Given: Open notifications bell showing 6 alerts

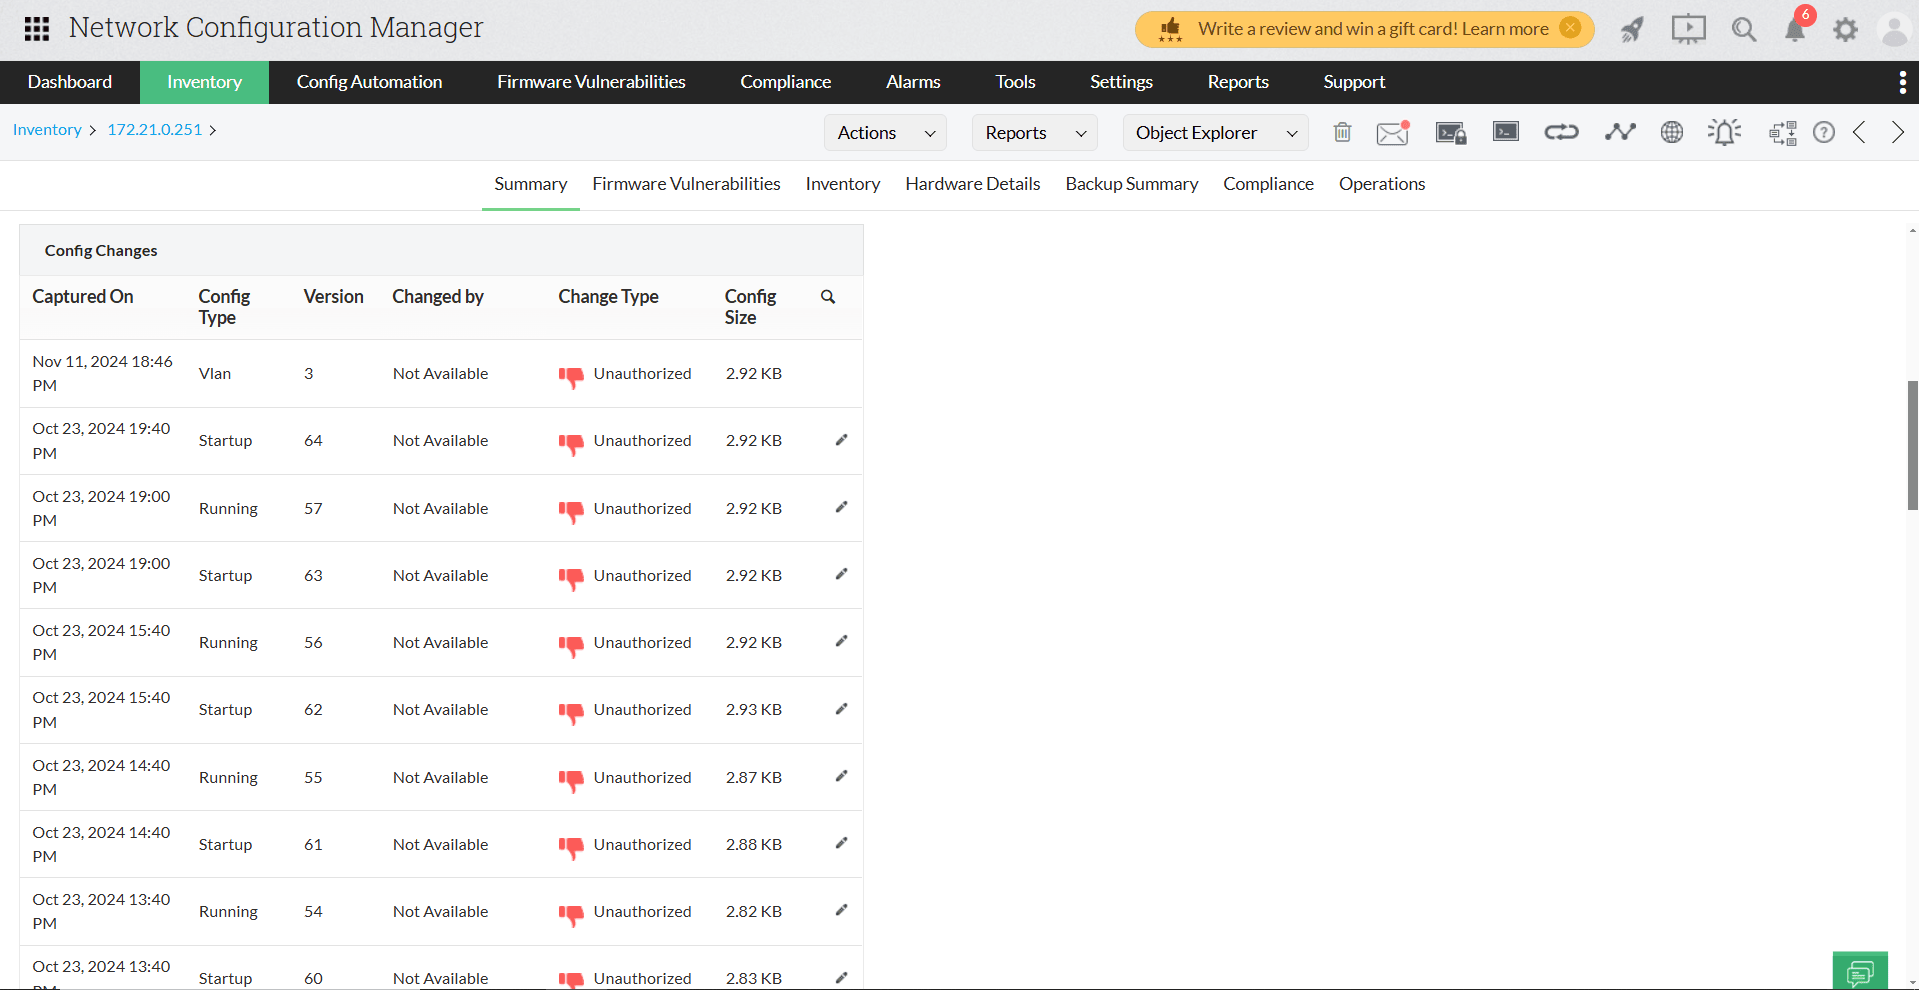Looking at the screenshot, I should pos(1795,29).
